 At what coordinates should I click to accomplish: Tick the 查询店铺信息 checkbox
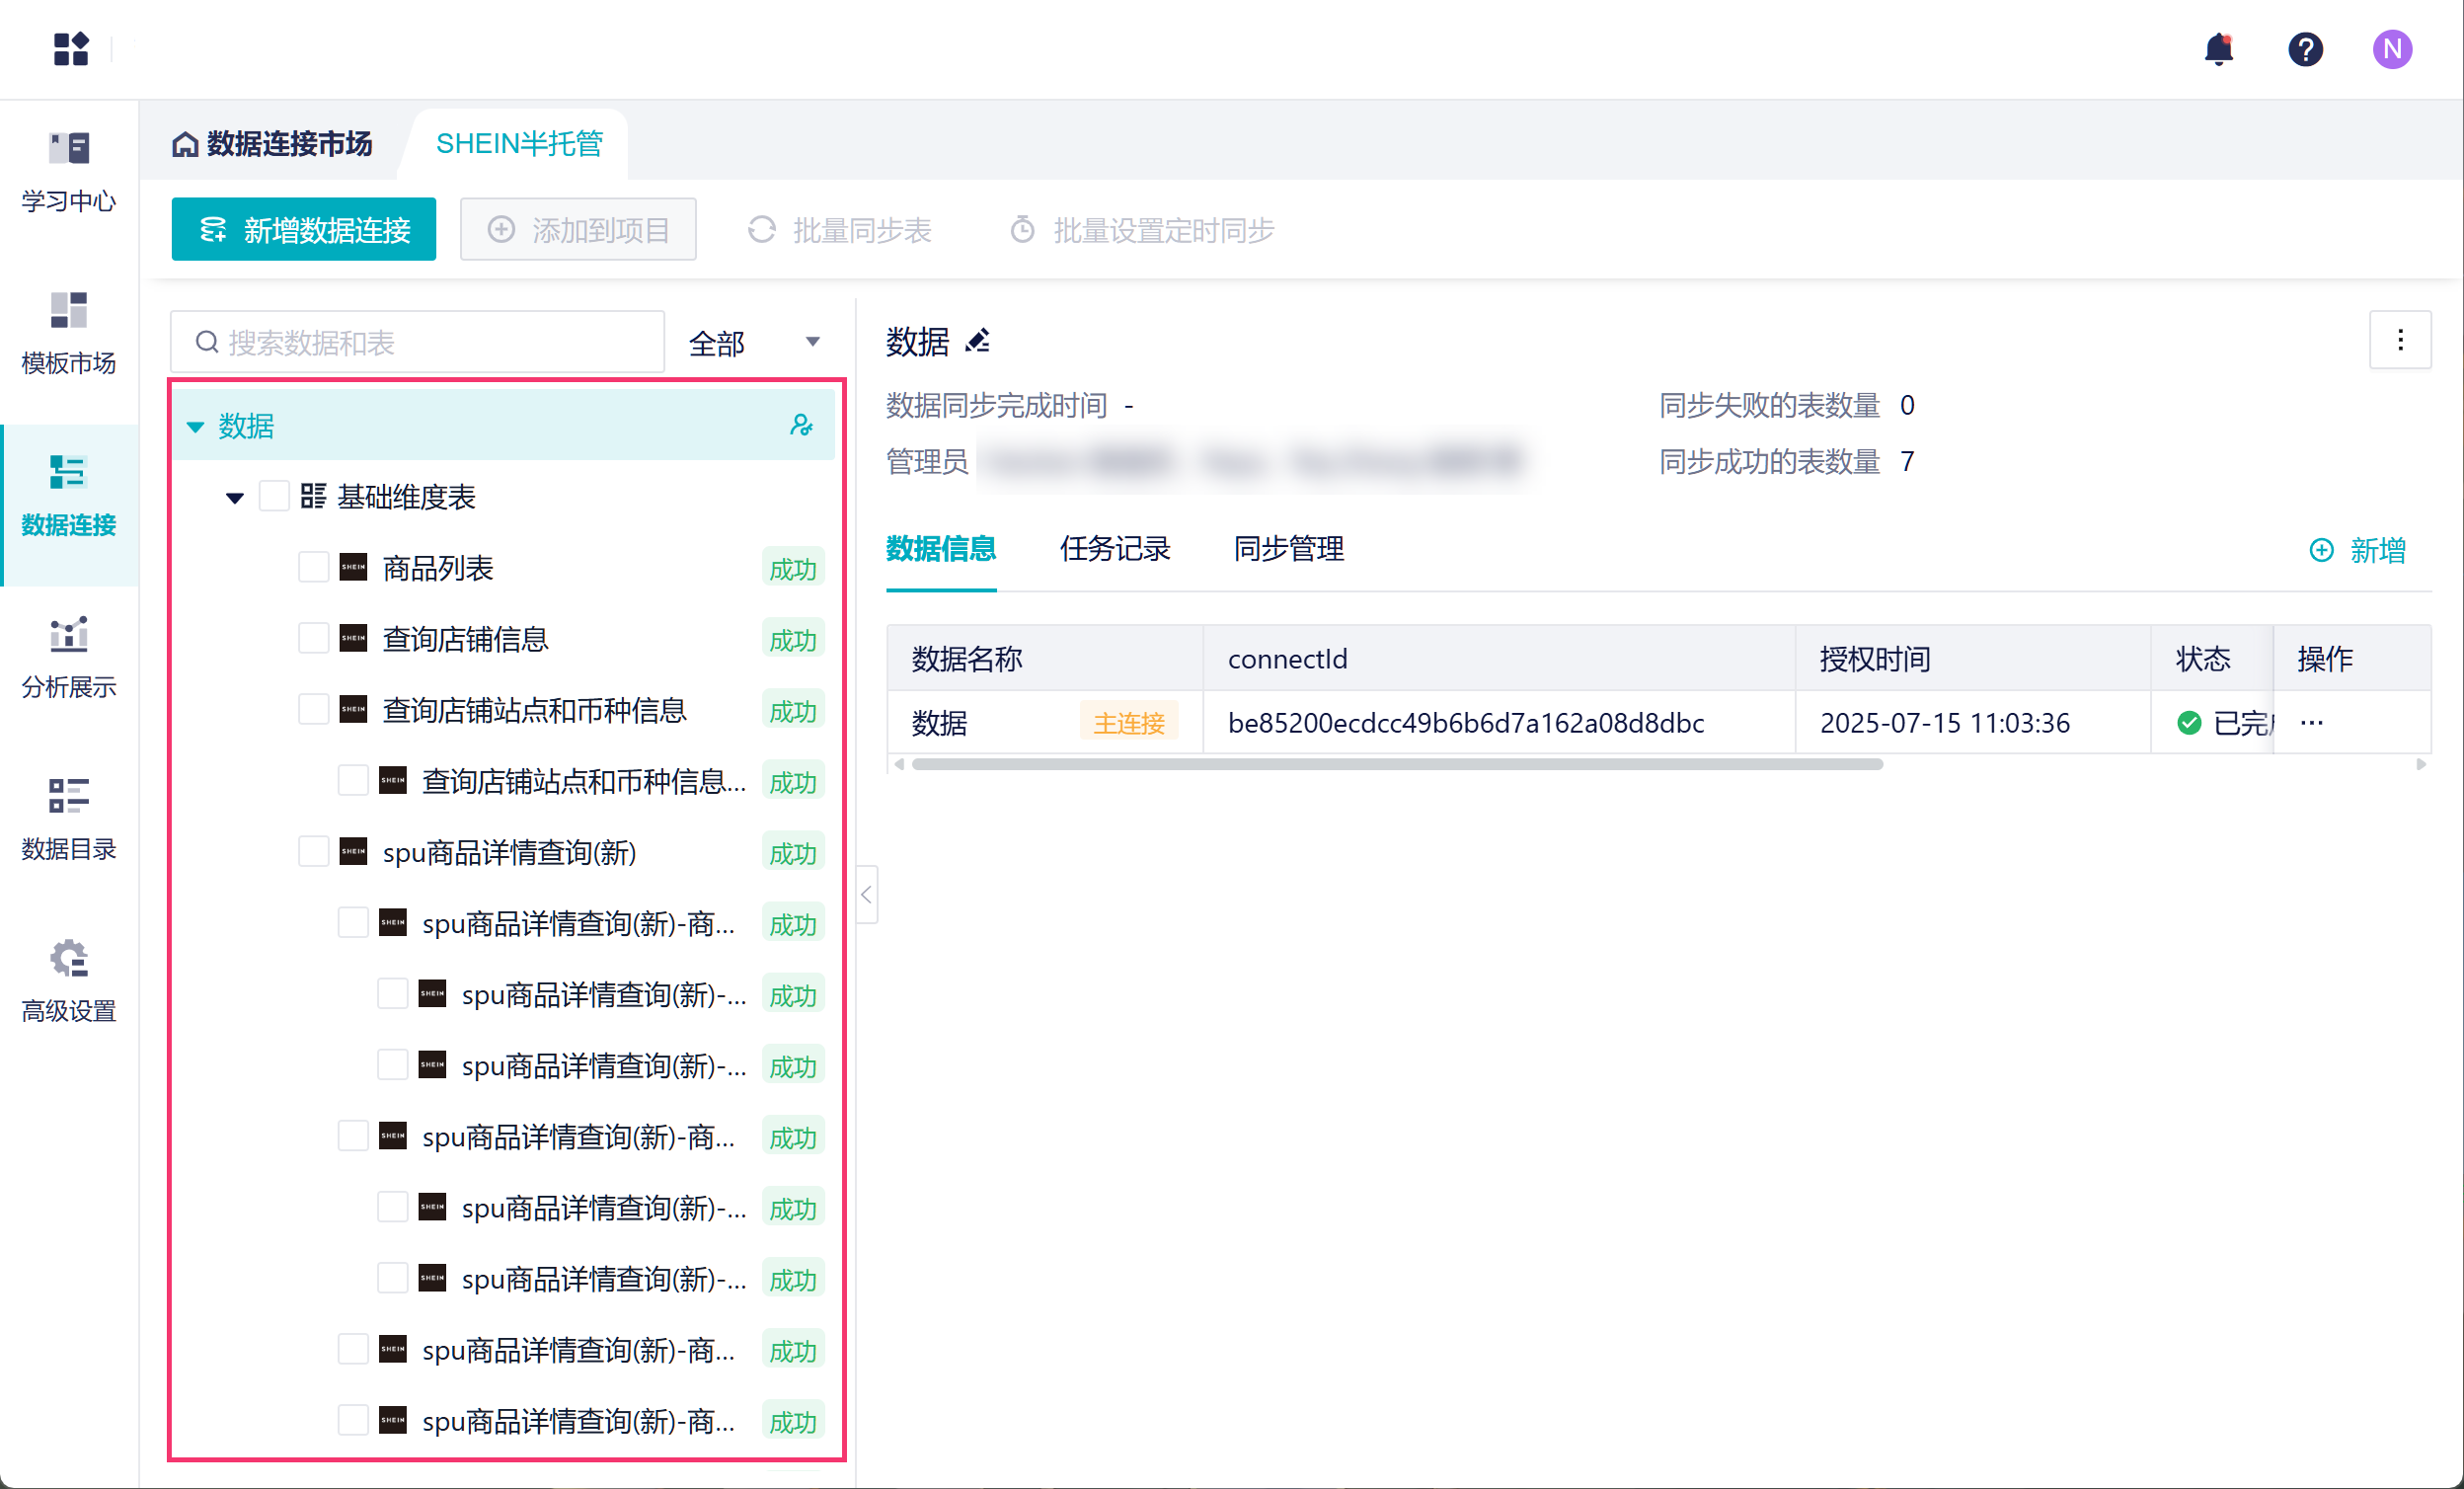pyautogui.click(x=314, y=639)
